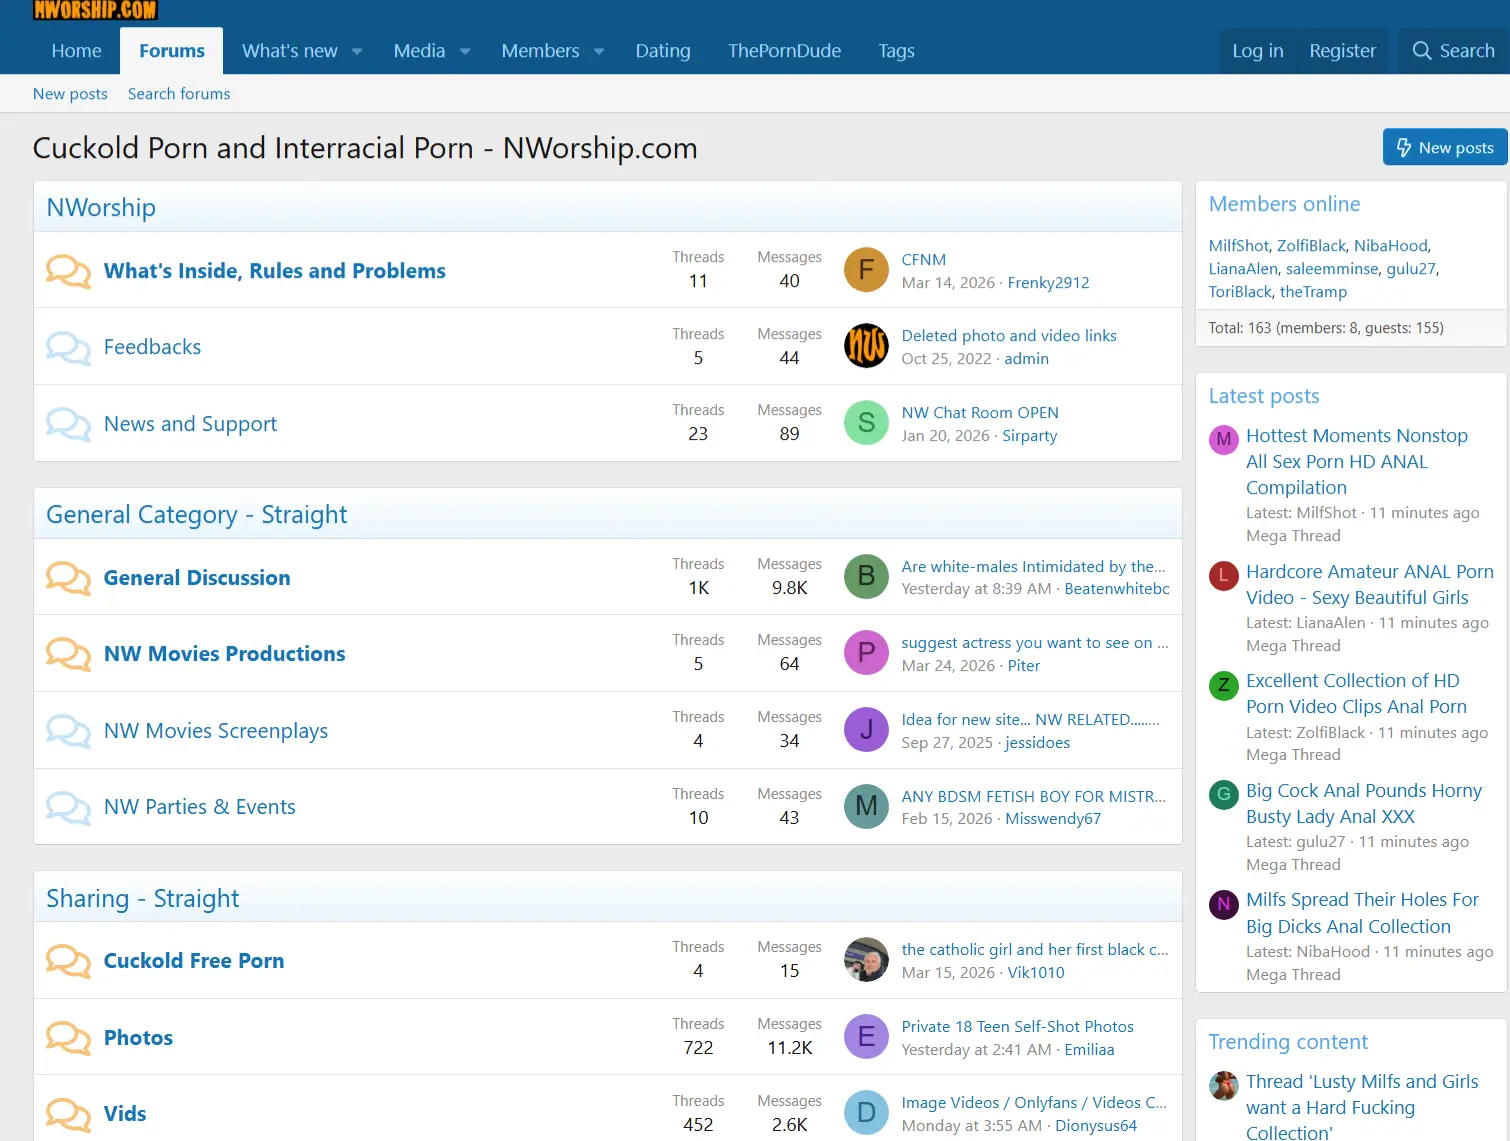
Task: Expand the Media menu arrow
Action: [x=465, y=52]
